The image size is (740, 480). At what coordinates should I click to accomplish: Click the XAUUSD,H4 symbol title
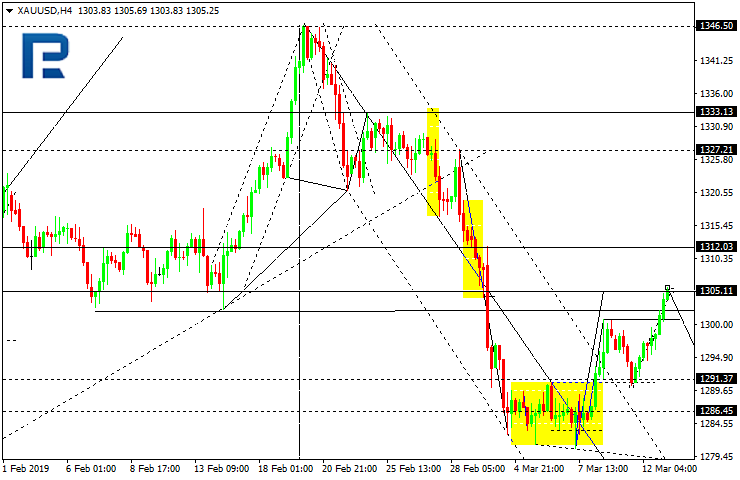pos(44,10)
